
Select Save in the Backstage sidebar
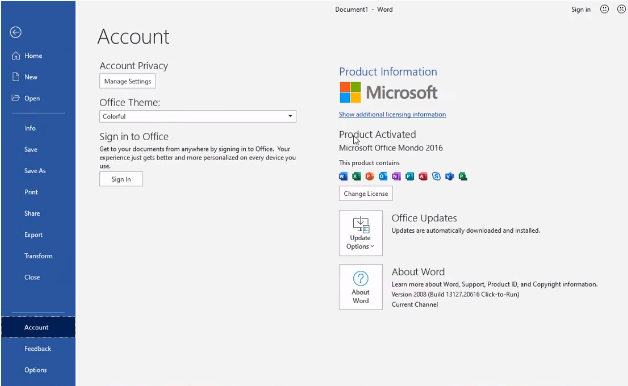[31, 149]
